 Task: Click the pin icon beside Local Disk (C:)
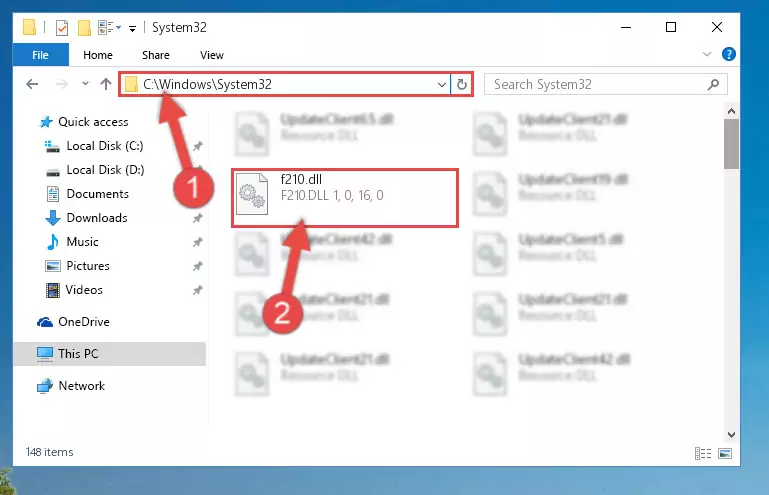click(x=198, y=146)
